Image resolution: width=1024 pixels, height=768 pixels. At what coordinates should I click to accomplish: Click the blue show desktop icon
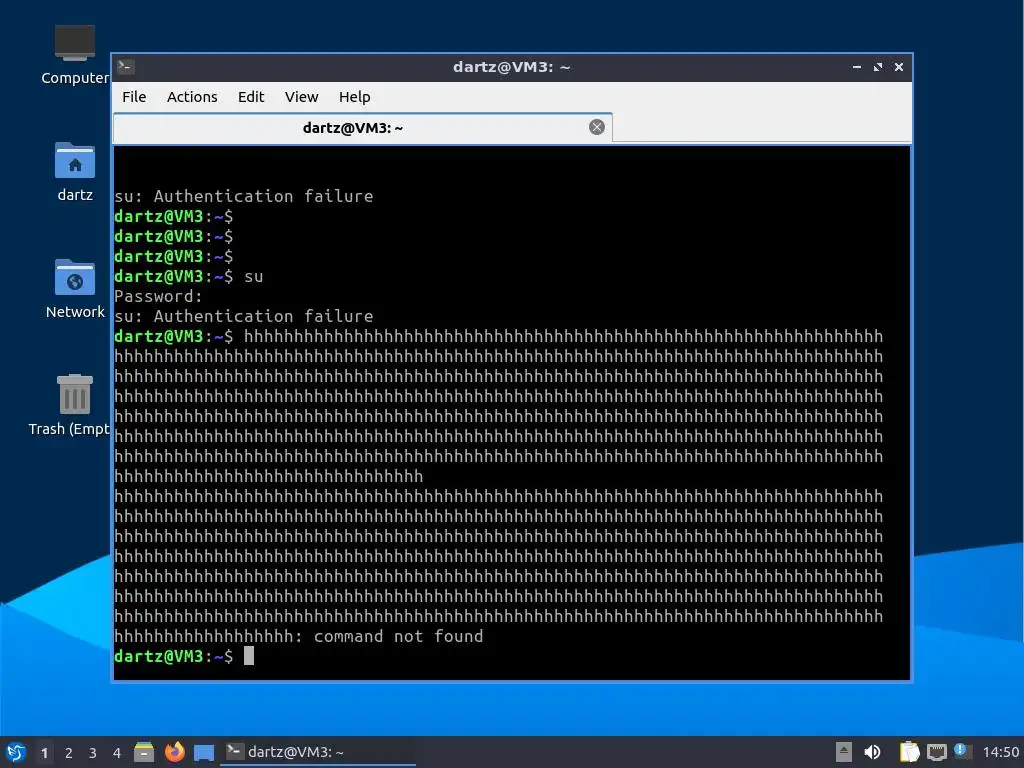tap(204, 753)
